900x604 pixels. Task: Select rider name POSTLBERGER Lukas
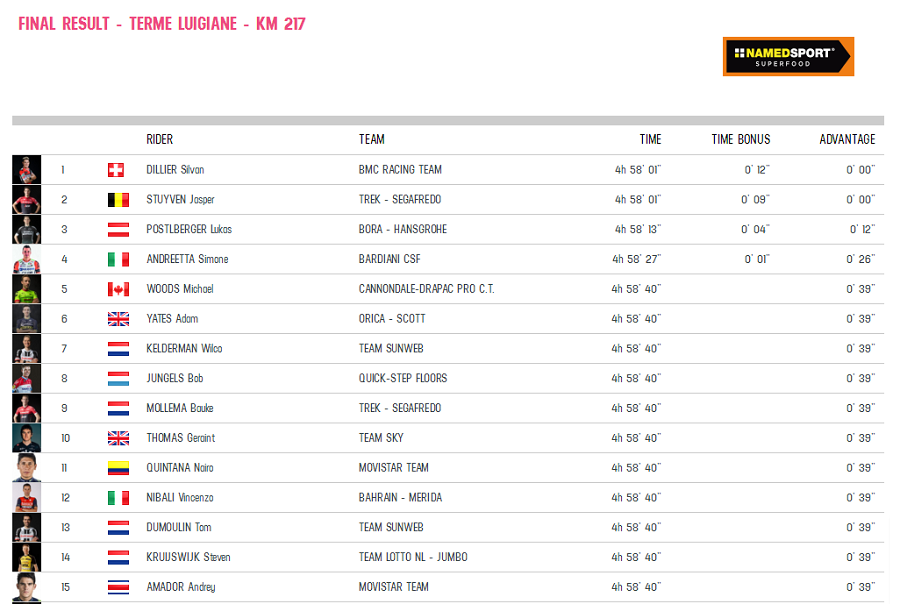(x=189, y=230)
